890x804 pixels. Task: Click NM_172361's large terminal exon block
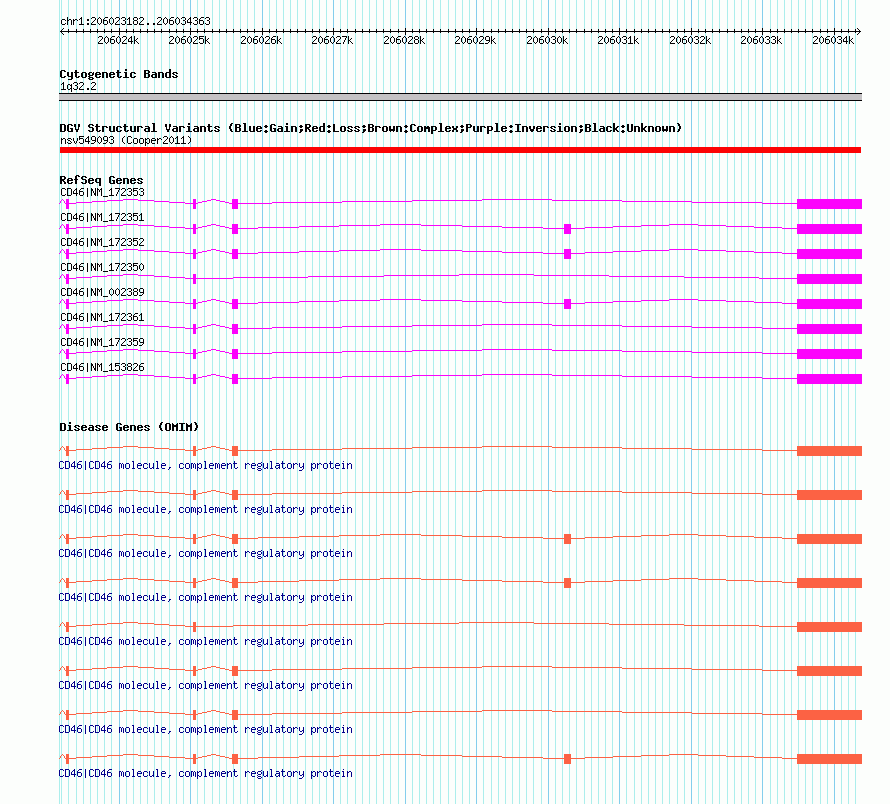click(829, 329)
